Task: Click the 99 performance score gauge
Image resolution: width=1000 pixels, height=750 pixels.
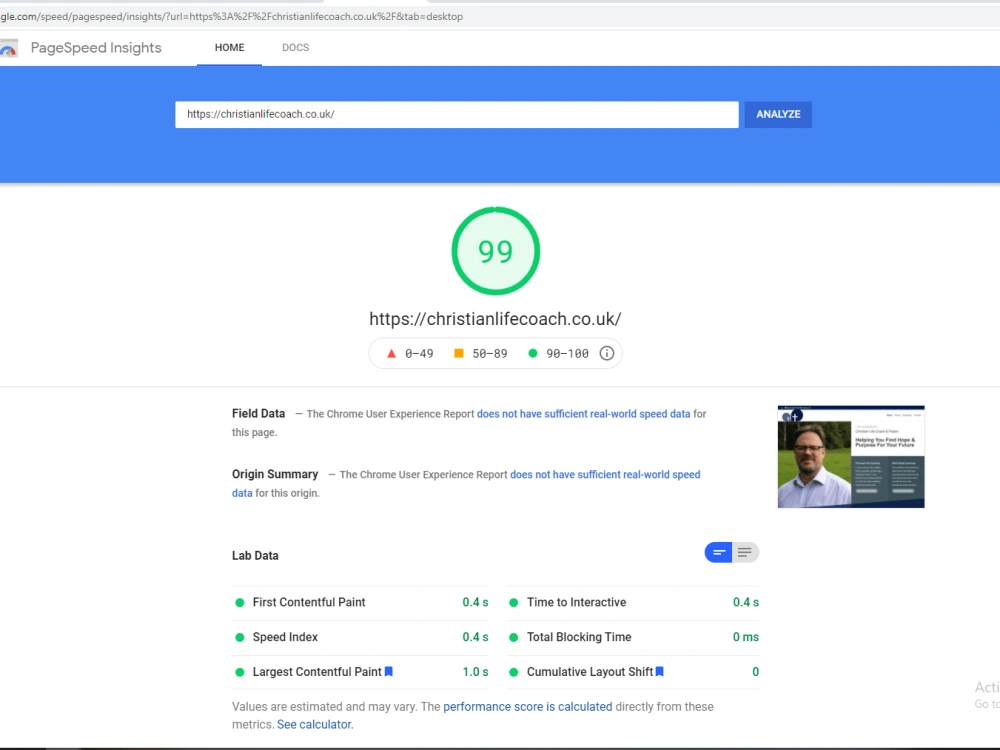Action: (496, 251)
